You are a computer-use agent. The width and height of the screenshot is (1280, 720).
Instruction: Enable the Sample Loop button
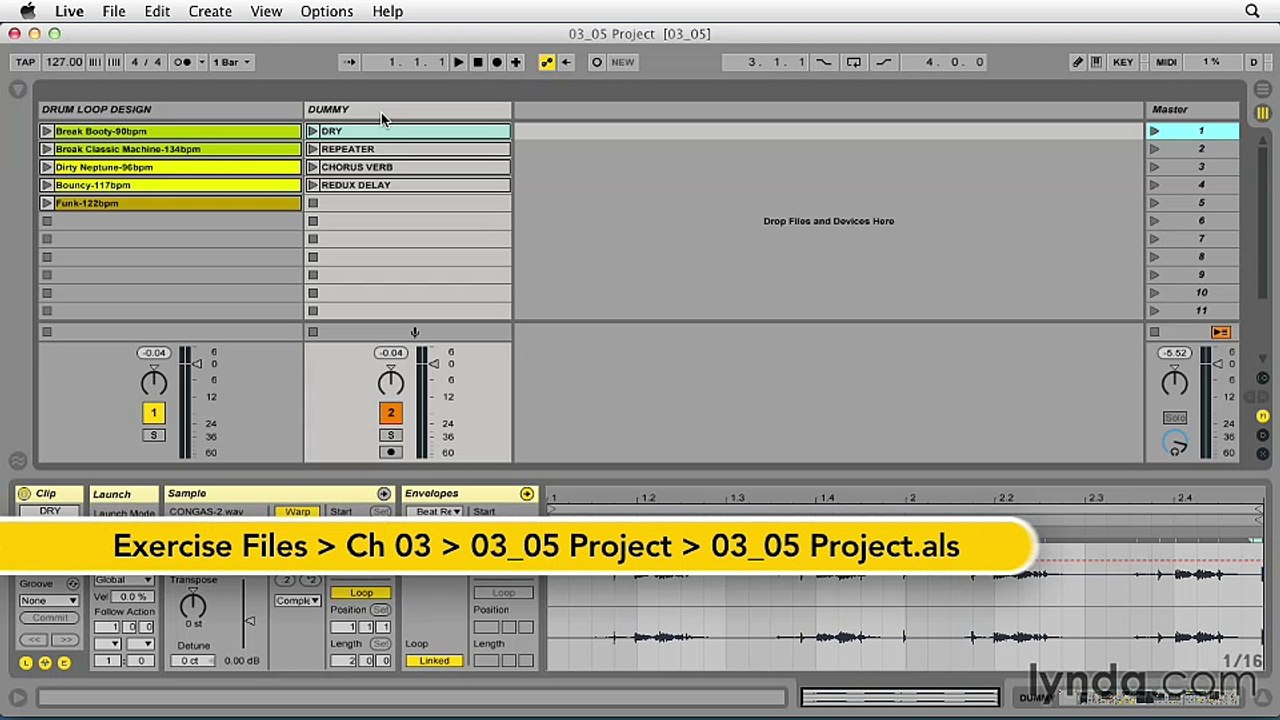(361, 593)
